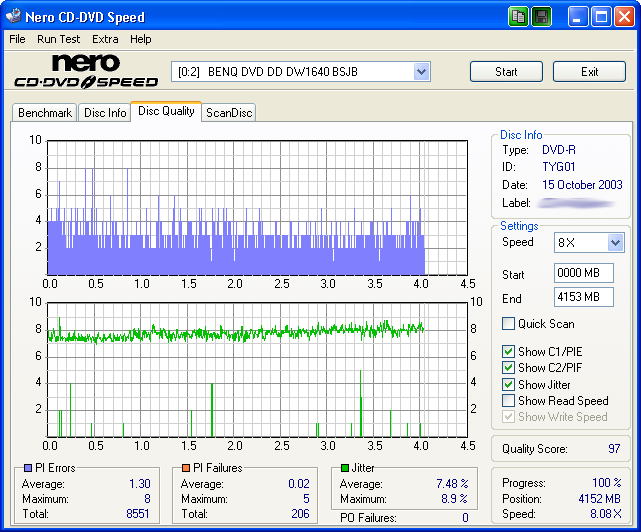Click the End position field showing 4153 MB
Screen dimensions: 641x532
(x=583, y=297)
